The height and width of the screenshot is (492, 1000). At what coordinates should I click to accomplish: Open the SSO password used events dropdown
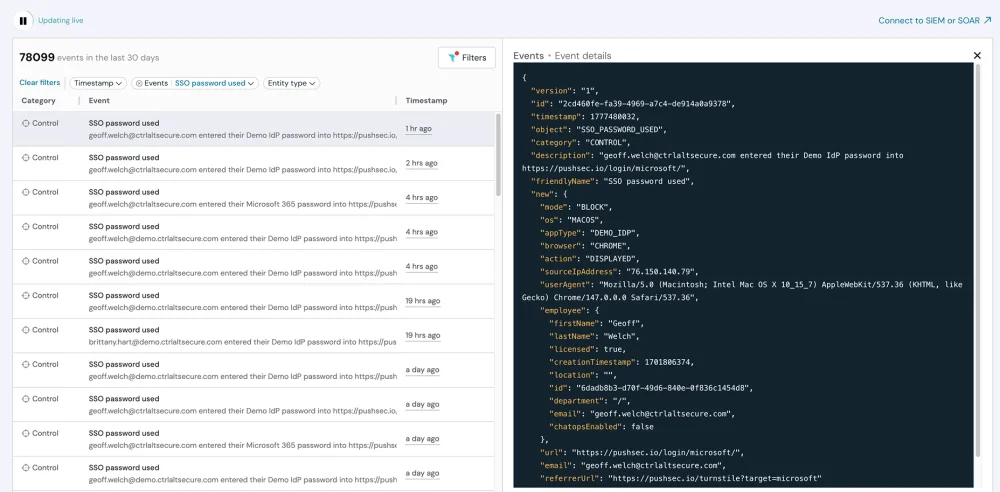(x=215, y=83)
